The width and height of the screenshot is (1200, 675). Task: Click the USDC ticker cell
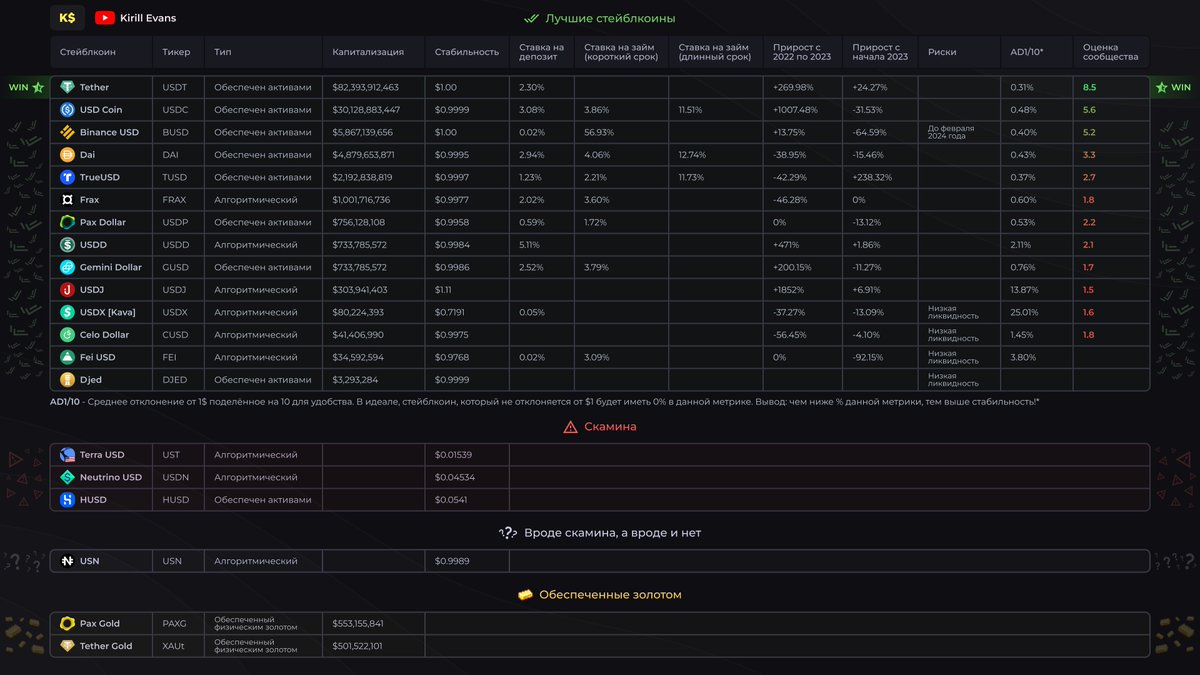[x=175, y=110]
